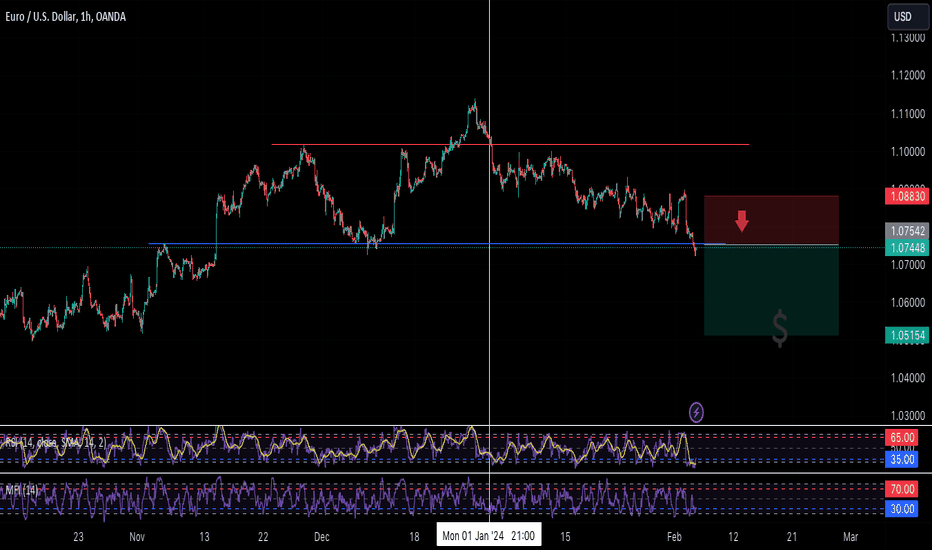Select the MFI (14) indicator legend

tap(22, 490)
